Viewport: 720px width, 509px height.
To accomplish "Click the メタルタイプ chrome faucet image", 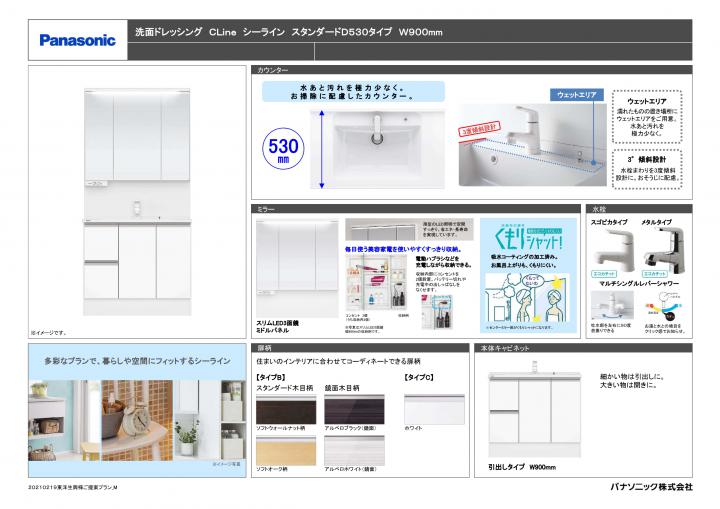I will pos(664,250).
